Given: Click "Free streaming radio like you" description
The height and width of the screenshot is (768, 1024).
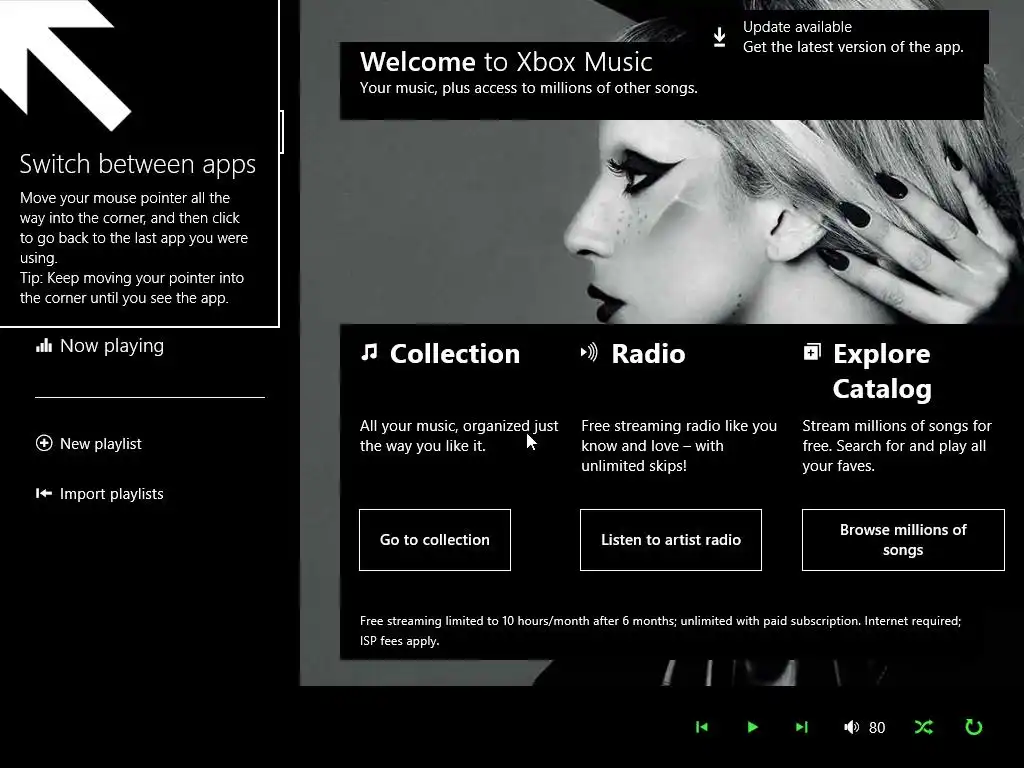Looking at the screenshot, I should tap(679, 445).
